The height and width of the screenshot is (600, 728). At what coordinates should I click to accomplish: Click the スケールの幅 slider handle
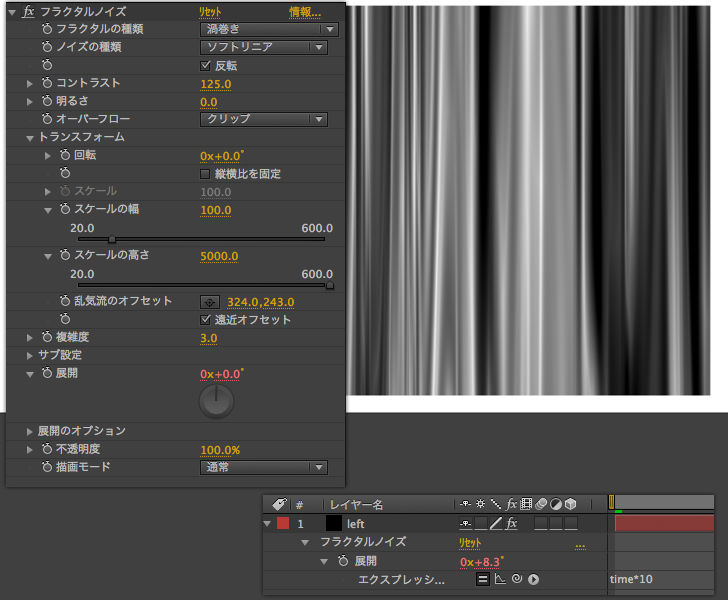pyautogui.click(x=111, y=239)
